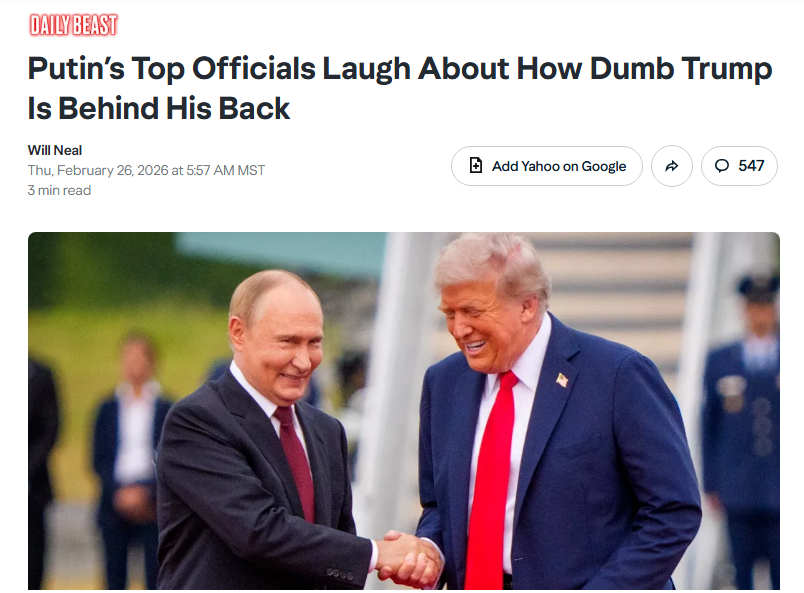The image size is (804, 593).
Task: Click the publication date Thu, February 26, 2026
Action: click(x=98, y=170)
